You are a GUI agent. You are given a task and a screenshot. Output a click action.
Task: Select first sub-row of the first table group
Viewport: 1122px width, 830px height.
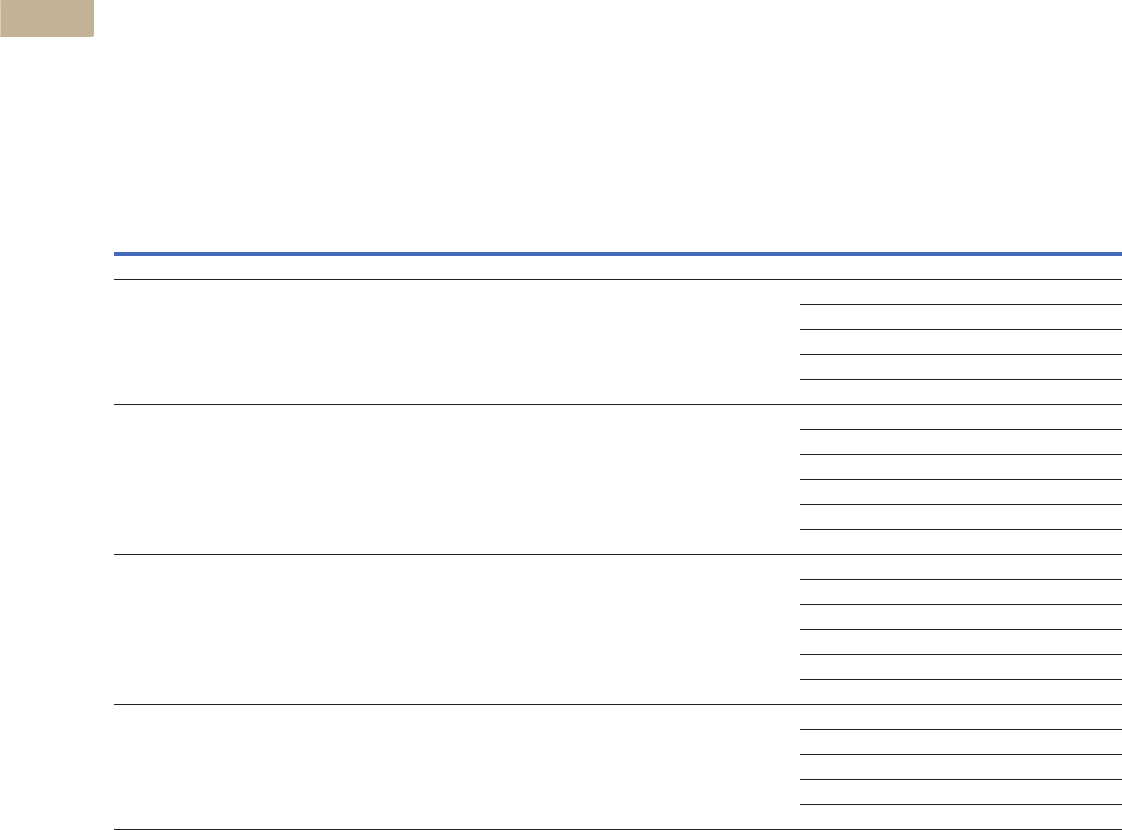[960, 292]
